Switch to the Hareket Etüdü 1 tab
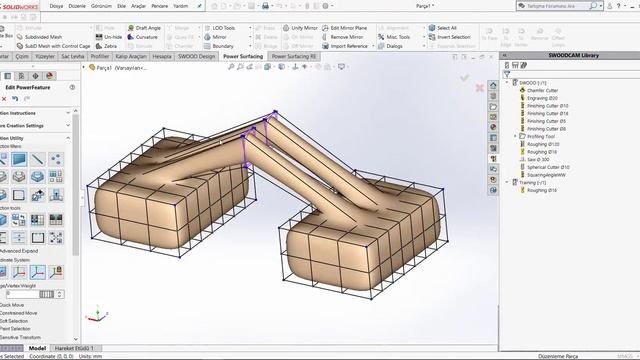This screenshot has height=360, width=640. [74, 348]
